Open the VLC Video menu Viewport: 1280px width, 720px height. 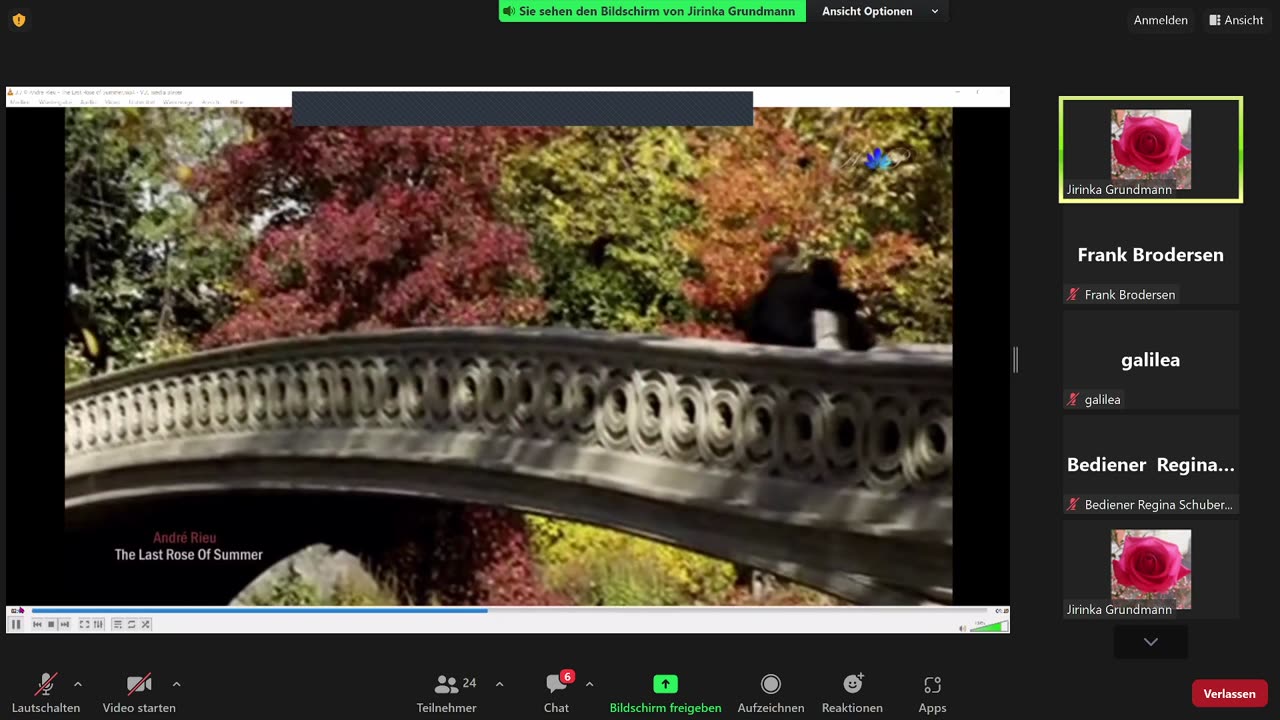pyautogui.click(x=113, y=102)
